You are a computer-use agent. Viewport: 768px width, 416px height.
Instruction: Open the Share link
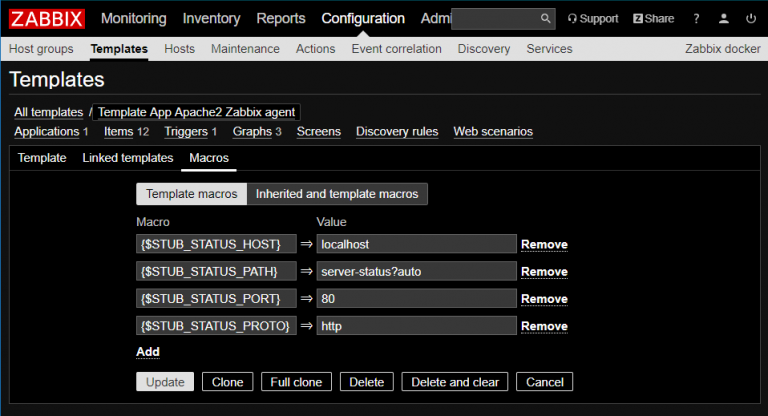pyautogui.click(x=653, y=19)
